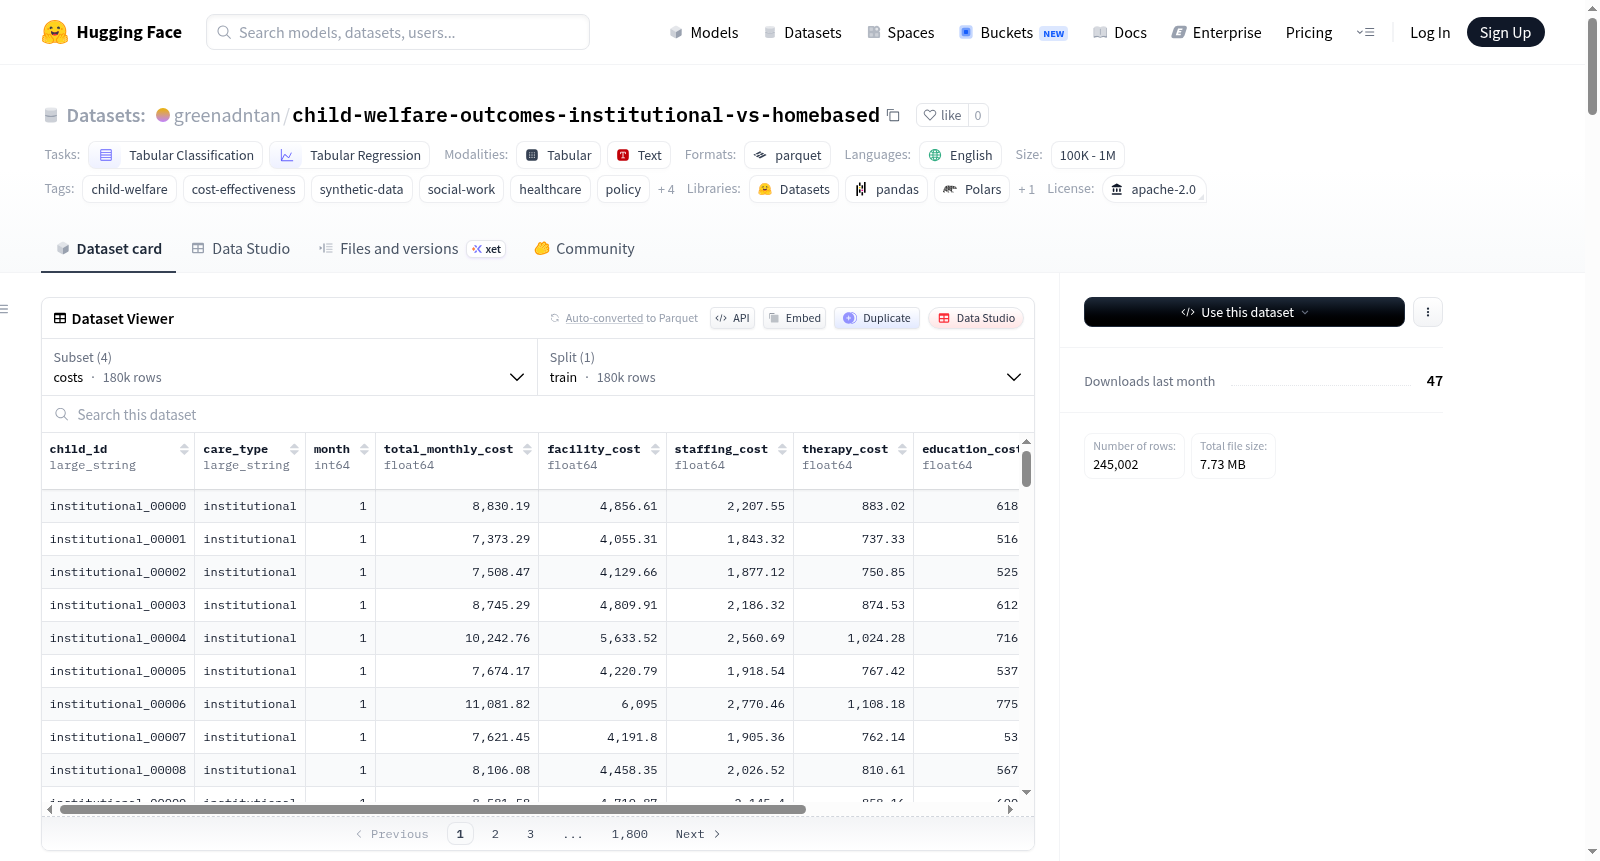Go to Spaces in top navigation
This screenshot has height=861, width=1600.
click(901, 33)
